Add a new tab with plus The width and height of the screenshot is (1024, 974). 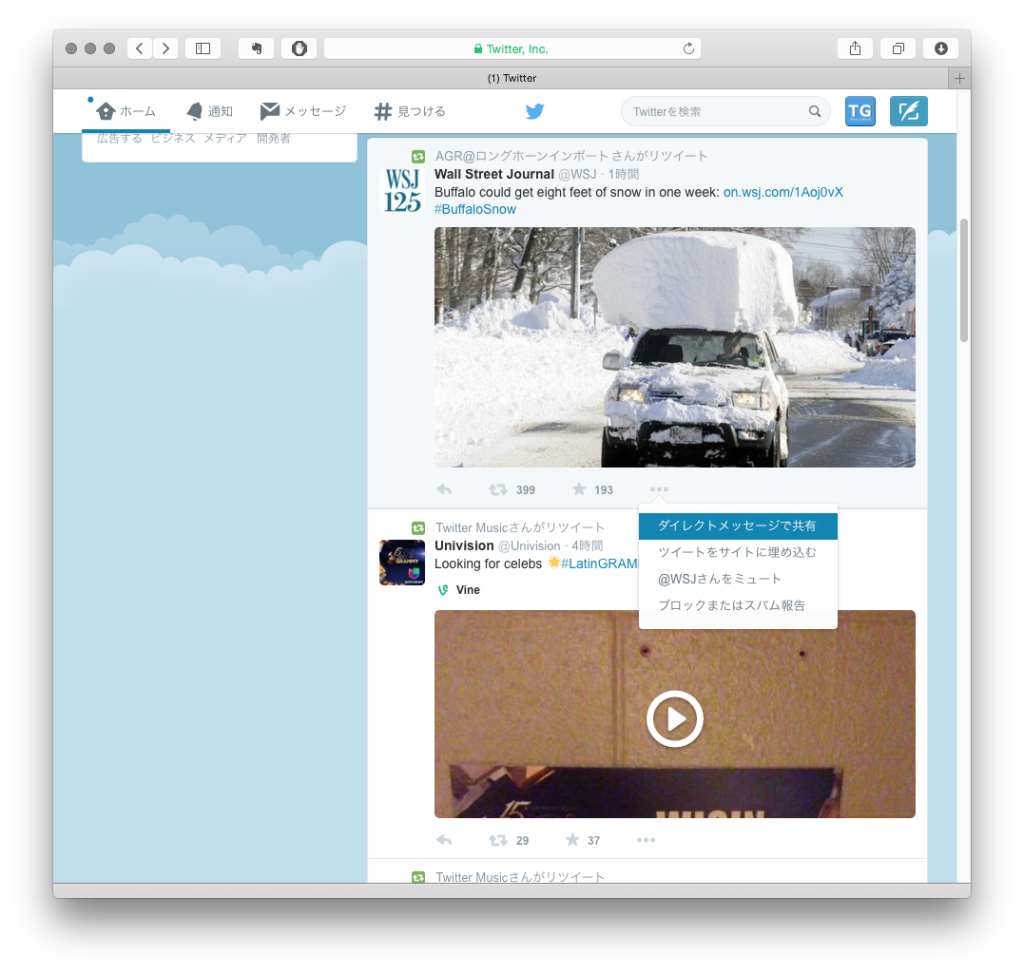pyautogui.click(x=959, y=78)
